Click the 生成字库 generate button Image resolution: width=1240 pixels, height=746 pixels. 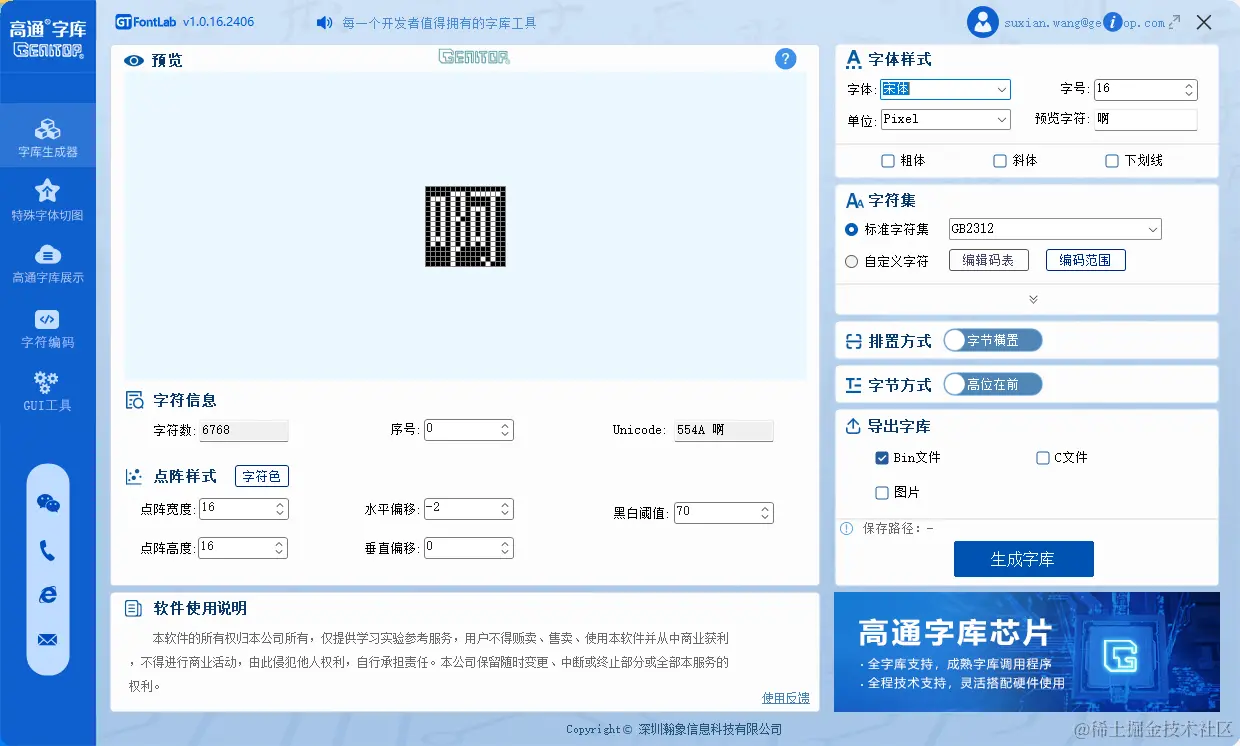1023,559
